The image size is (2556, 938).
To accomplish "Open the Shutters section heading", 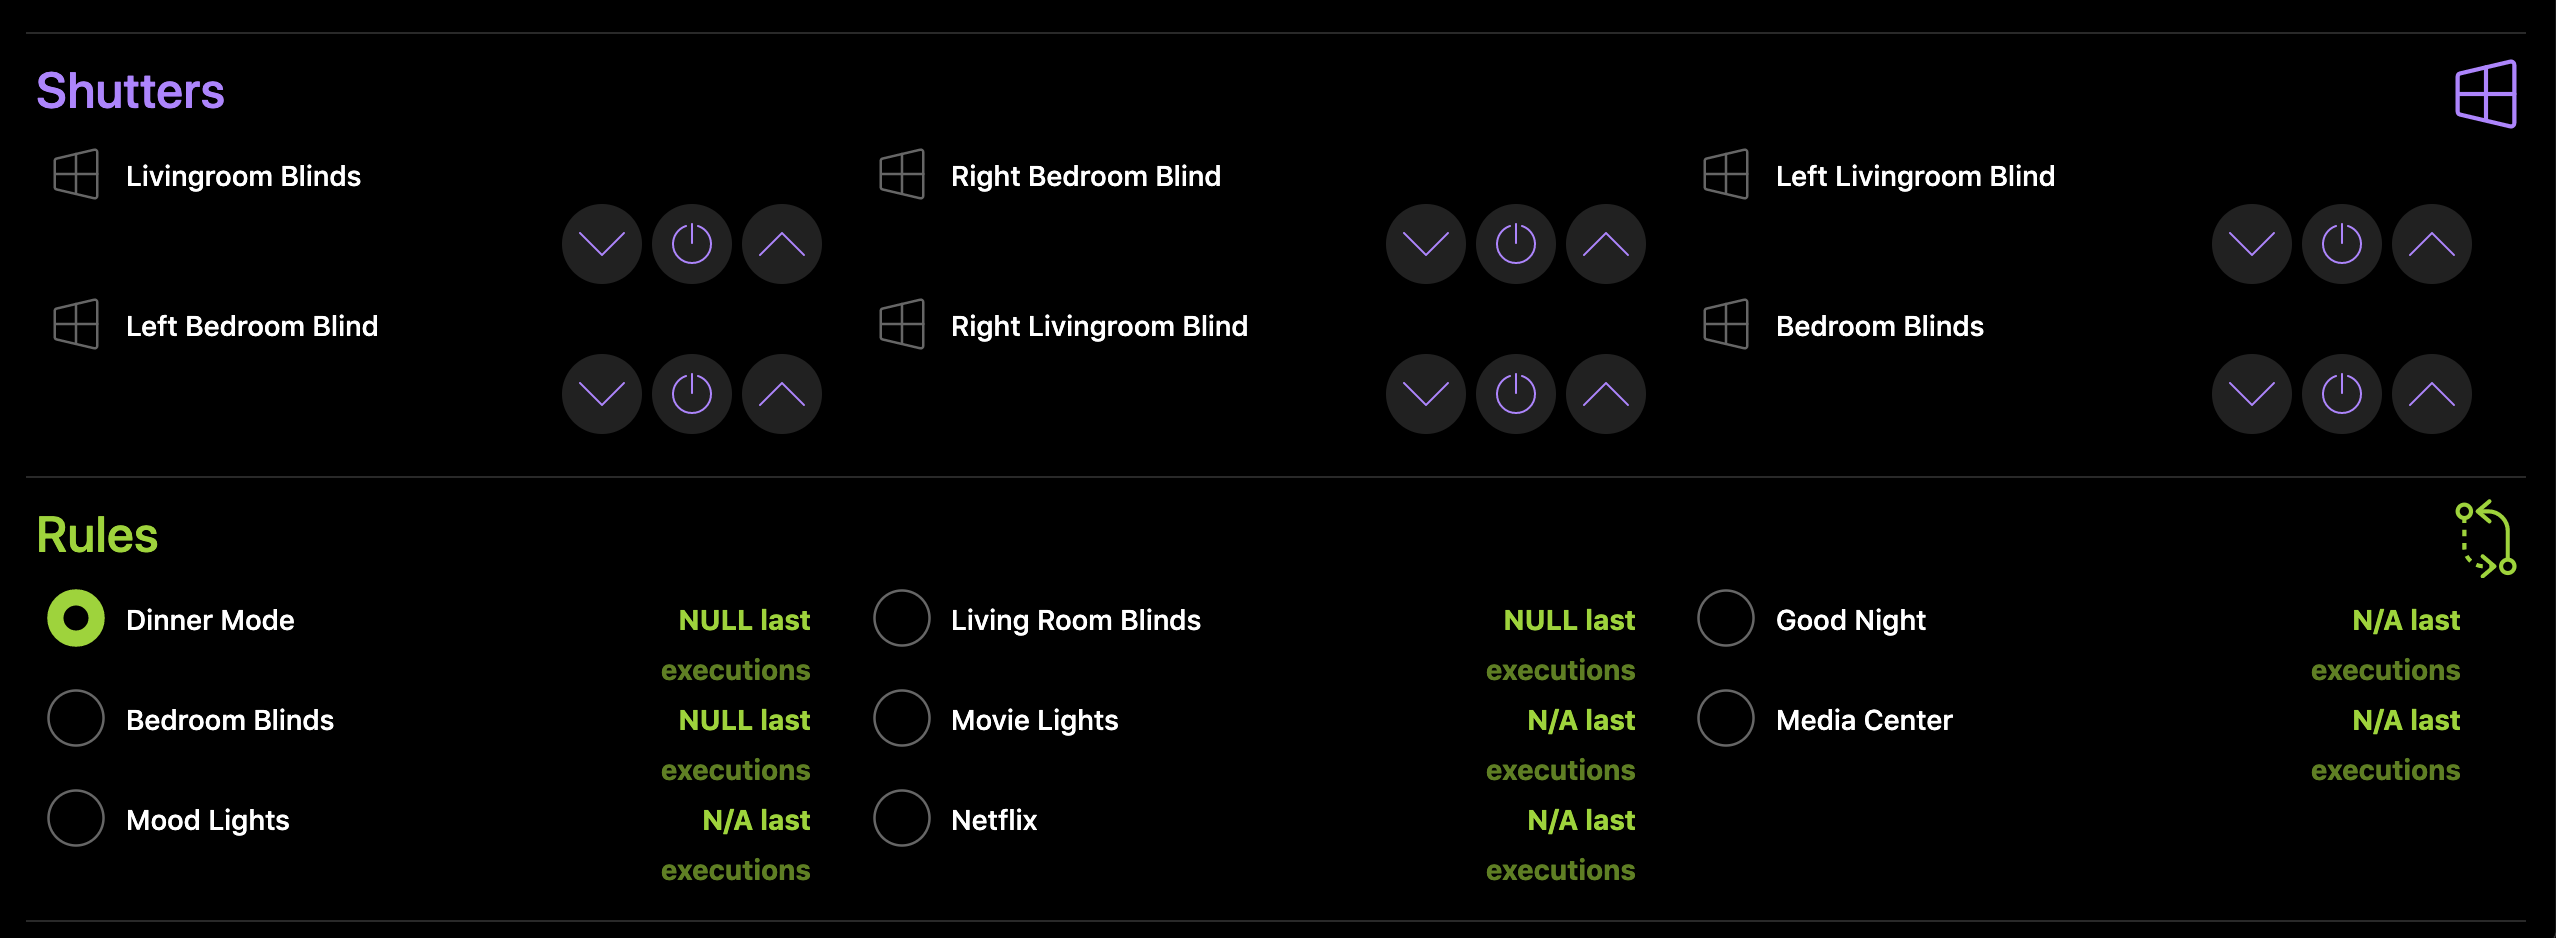I will pos(130,91).
